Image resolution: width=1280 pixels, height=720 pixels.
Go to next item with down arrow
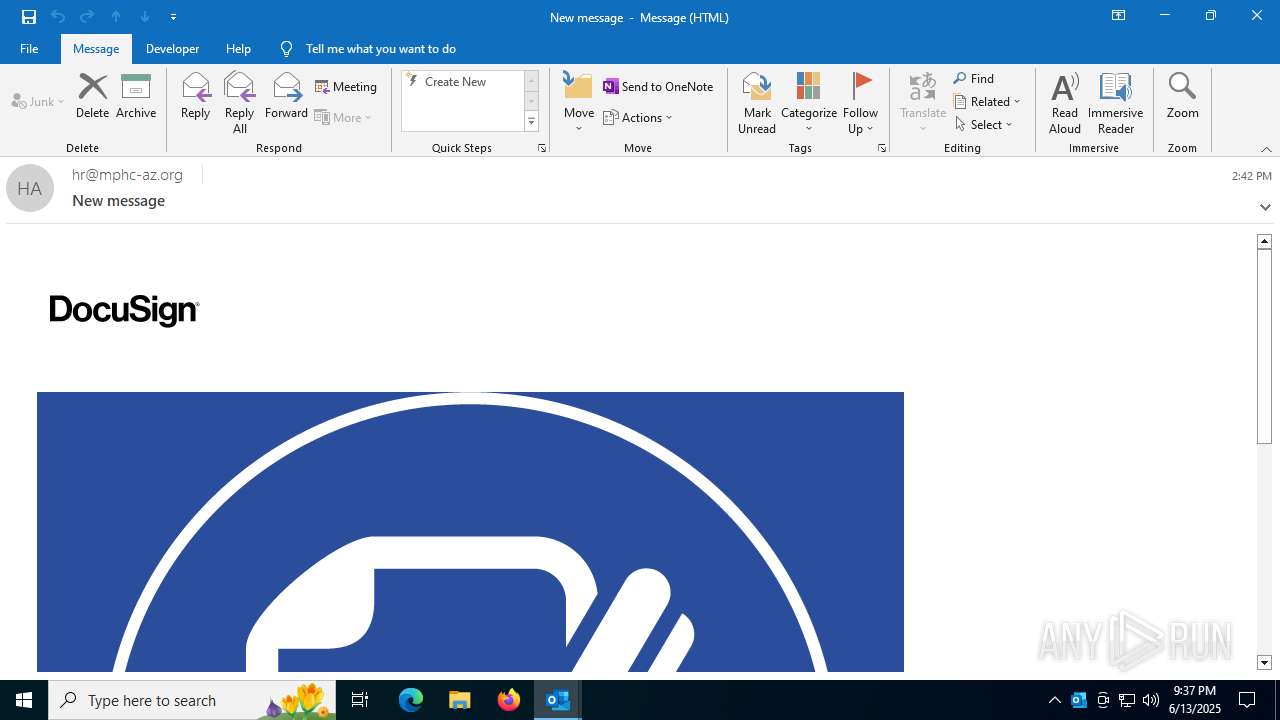145,17
